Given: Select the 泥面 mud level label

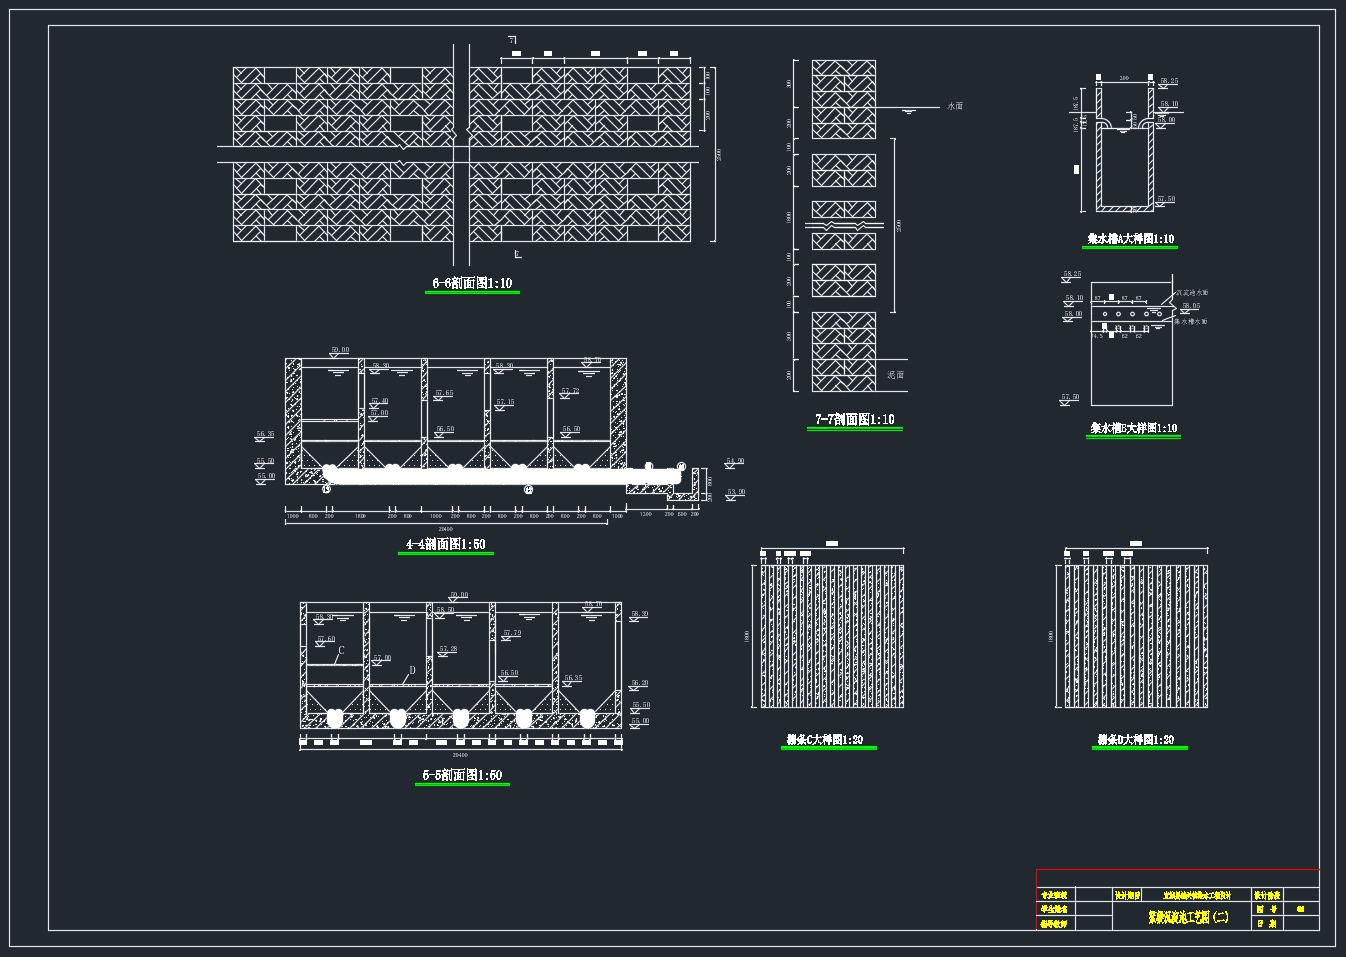Looking at the screenshot, I should (x=895, y=375).
